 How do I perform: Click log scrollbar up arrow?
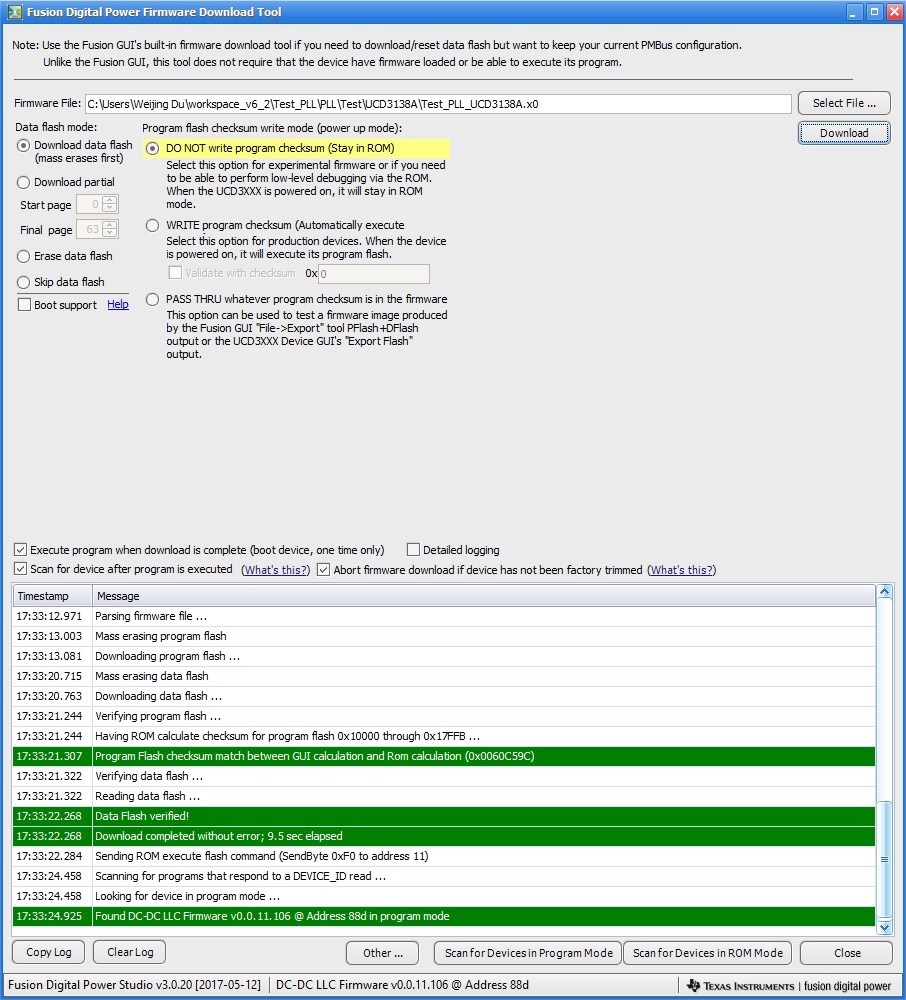(x=884, y=592)
